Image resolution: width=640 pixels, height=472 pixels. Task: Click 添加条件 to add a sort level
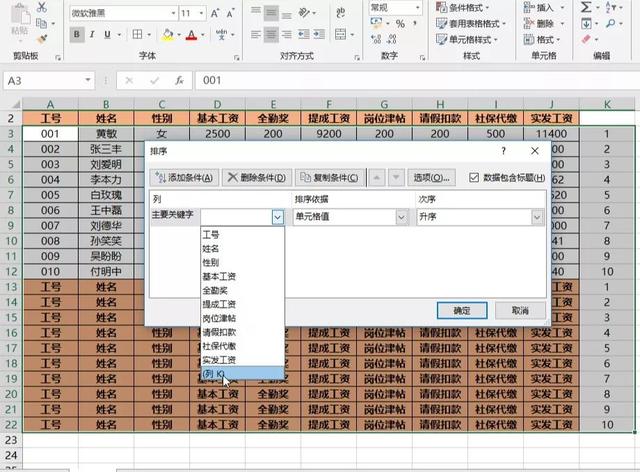tap(183, 178)
